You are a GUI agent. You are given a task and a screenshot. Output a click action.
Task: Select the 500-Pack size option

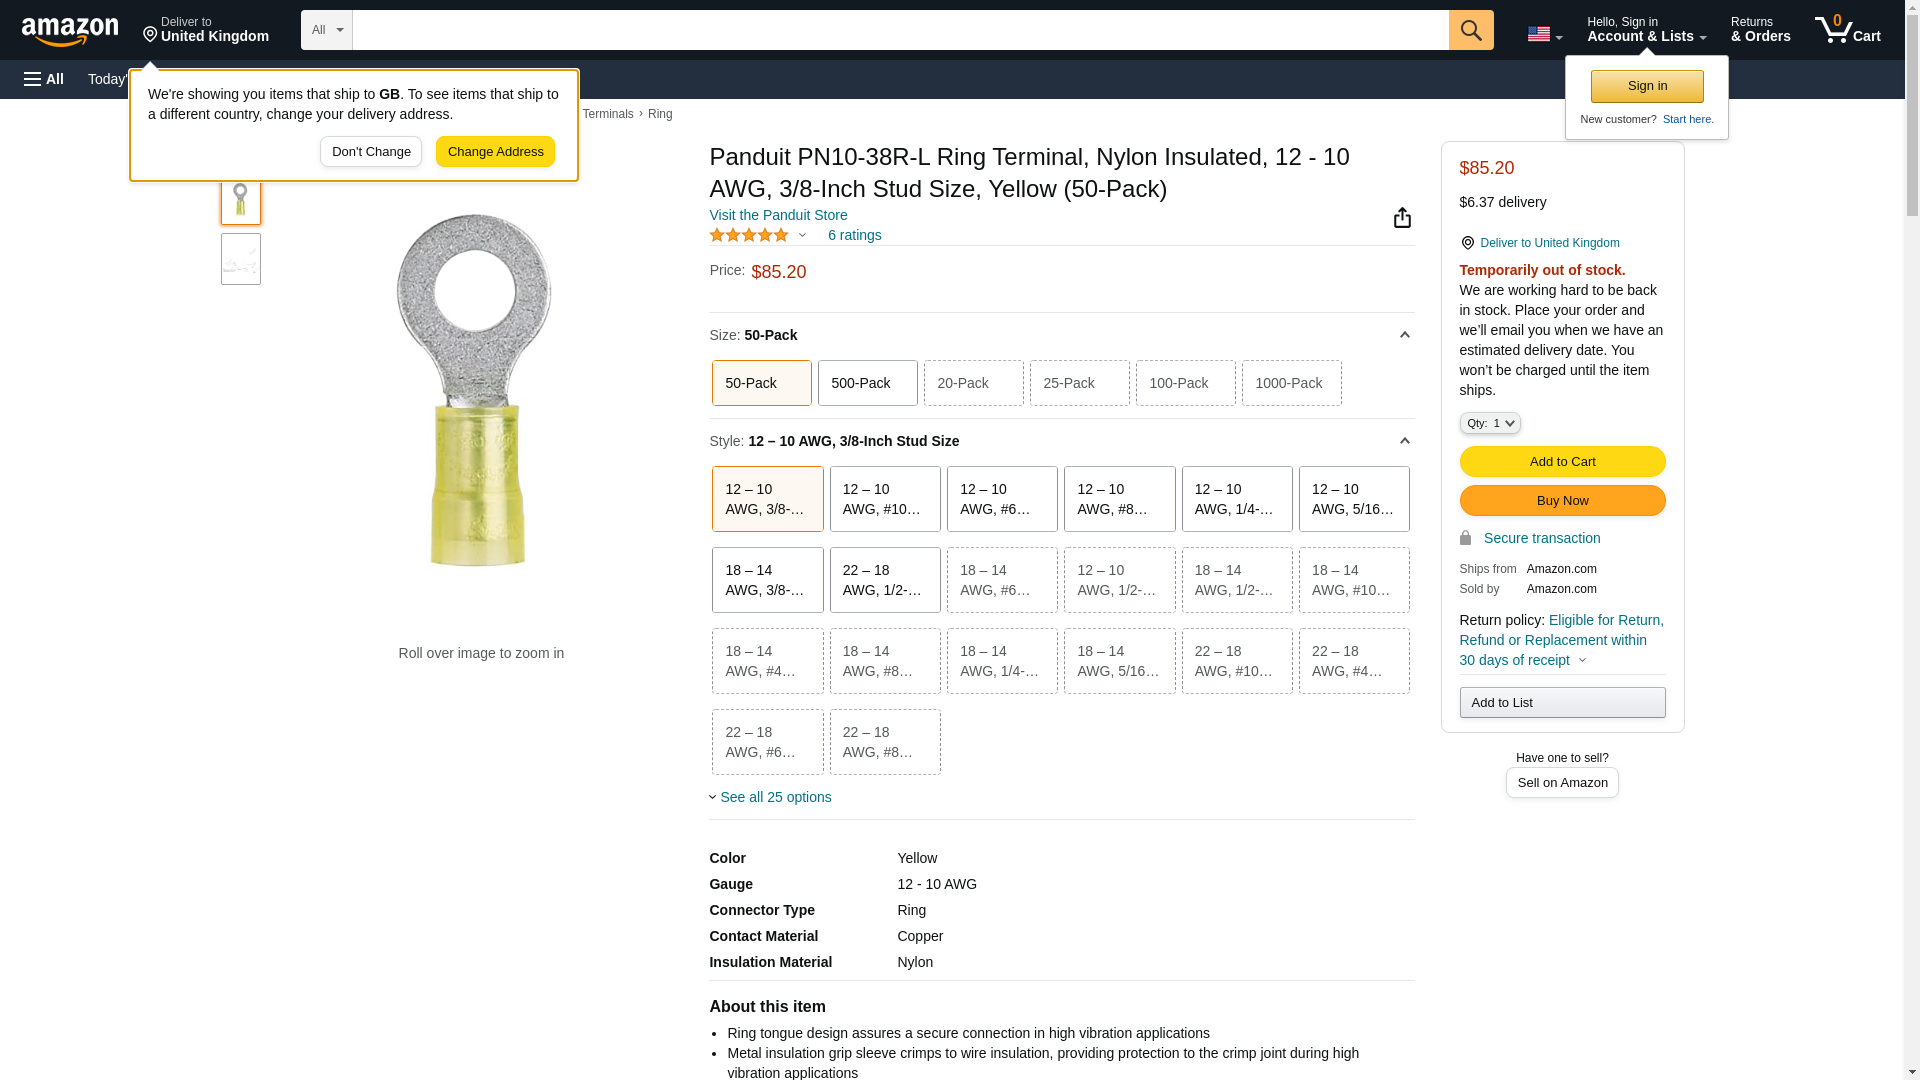(x=867, y=383)
